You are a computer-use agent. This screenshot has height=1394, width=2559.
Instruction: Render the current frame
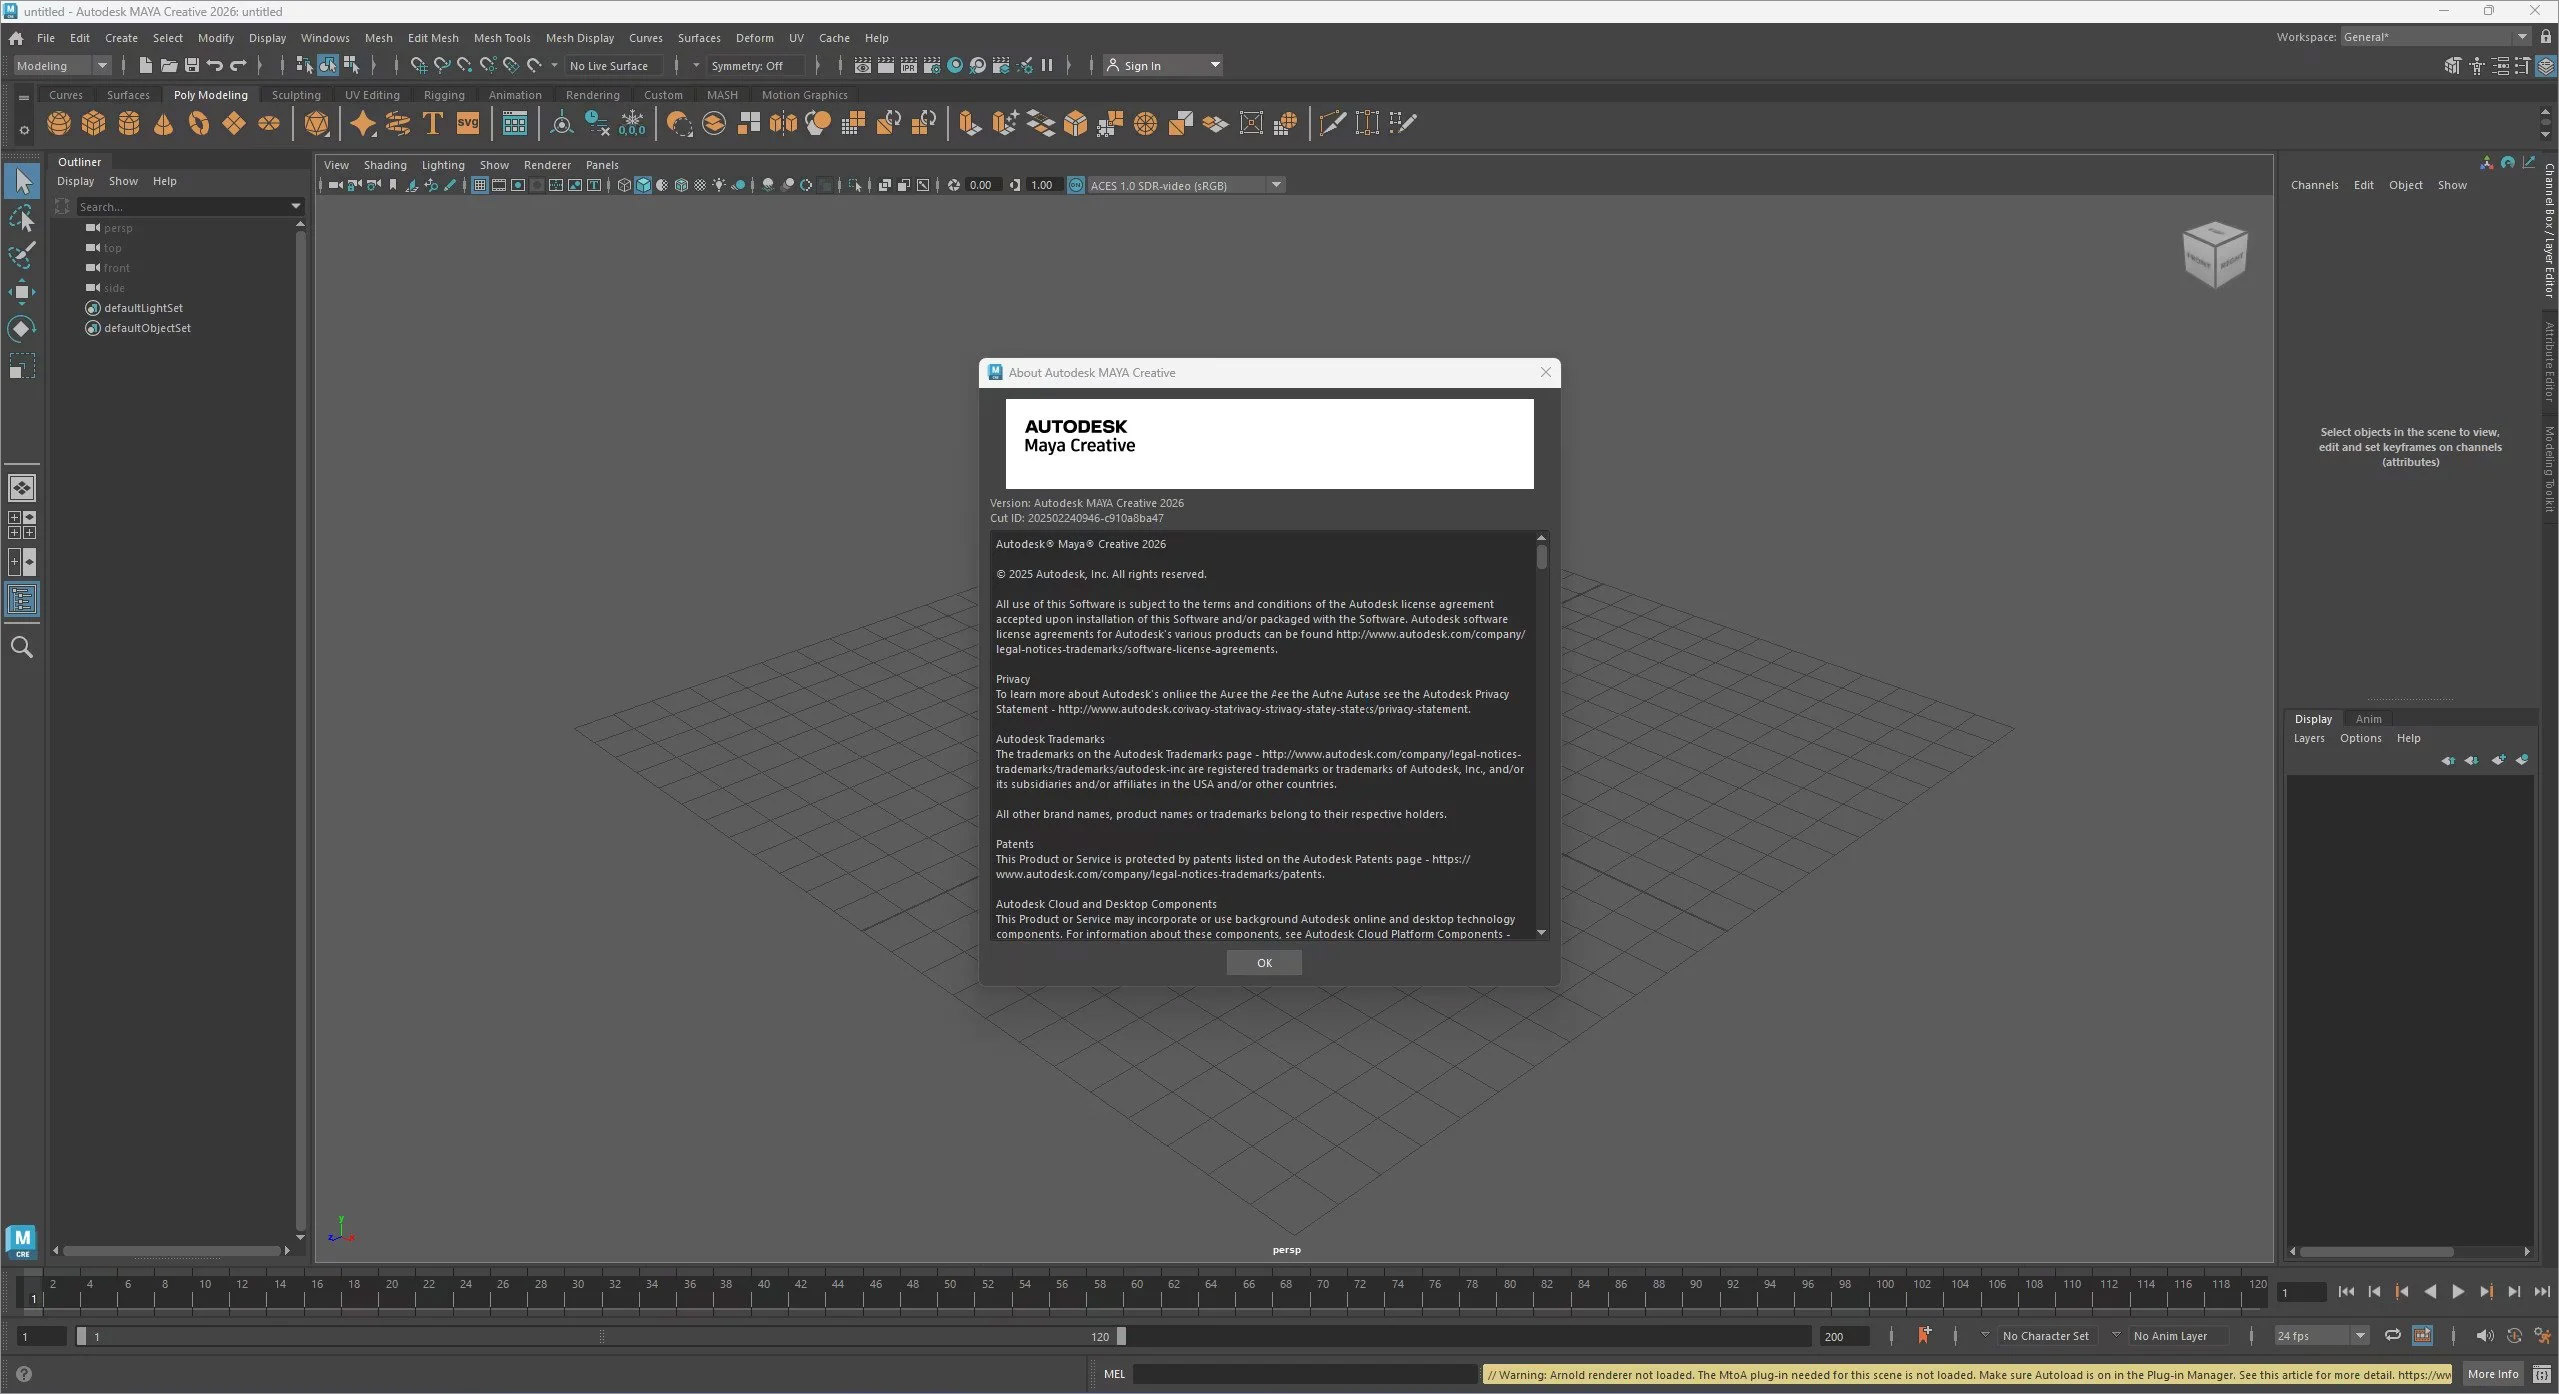tap(886, 65)
